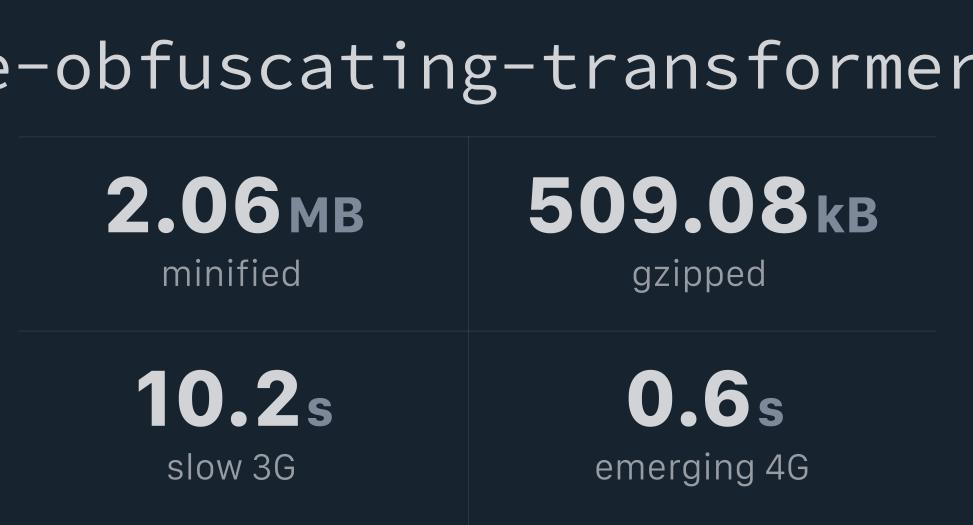The width and height of the screenshot is (973, 525).
Task: Click the divider line below package name
Action: (x=477, y=137)
